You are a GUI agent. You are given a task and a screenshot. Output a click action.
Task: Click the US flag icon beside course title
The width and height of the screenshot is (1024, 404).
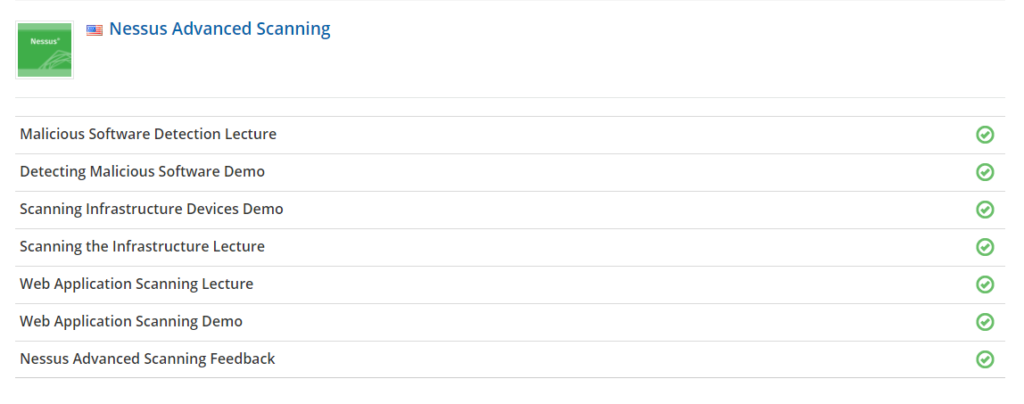click(x=95, y=30)
